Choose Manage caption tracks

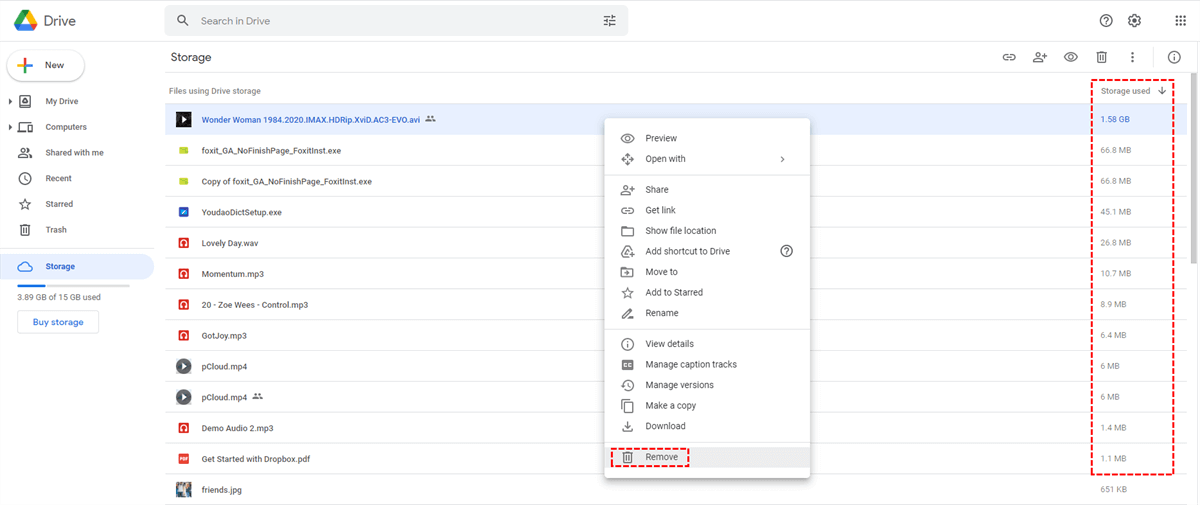707,364
